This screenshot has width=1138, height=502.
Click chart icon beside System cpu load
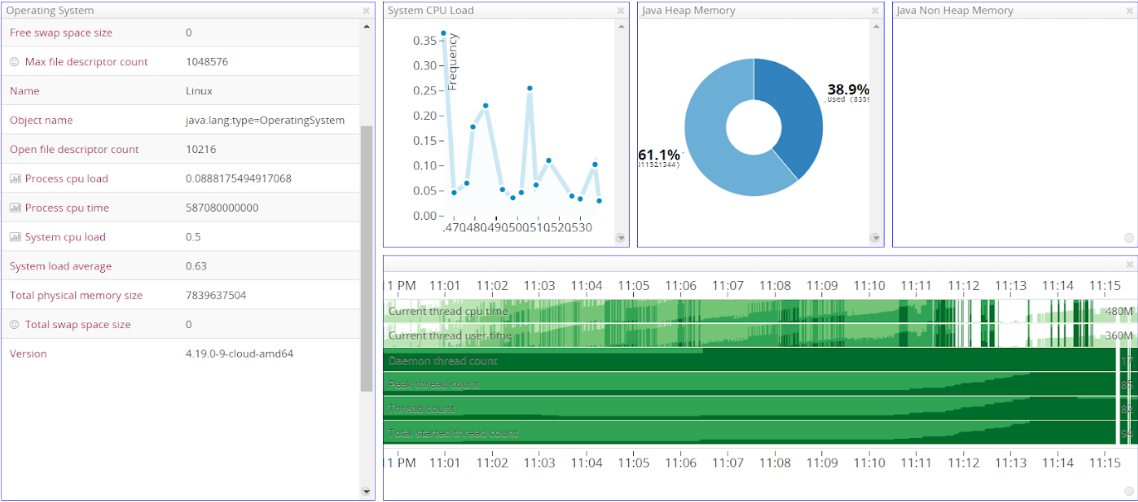coord(15,237)
